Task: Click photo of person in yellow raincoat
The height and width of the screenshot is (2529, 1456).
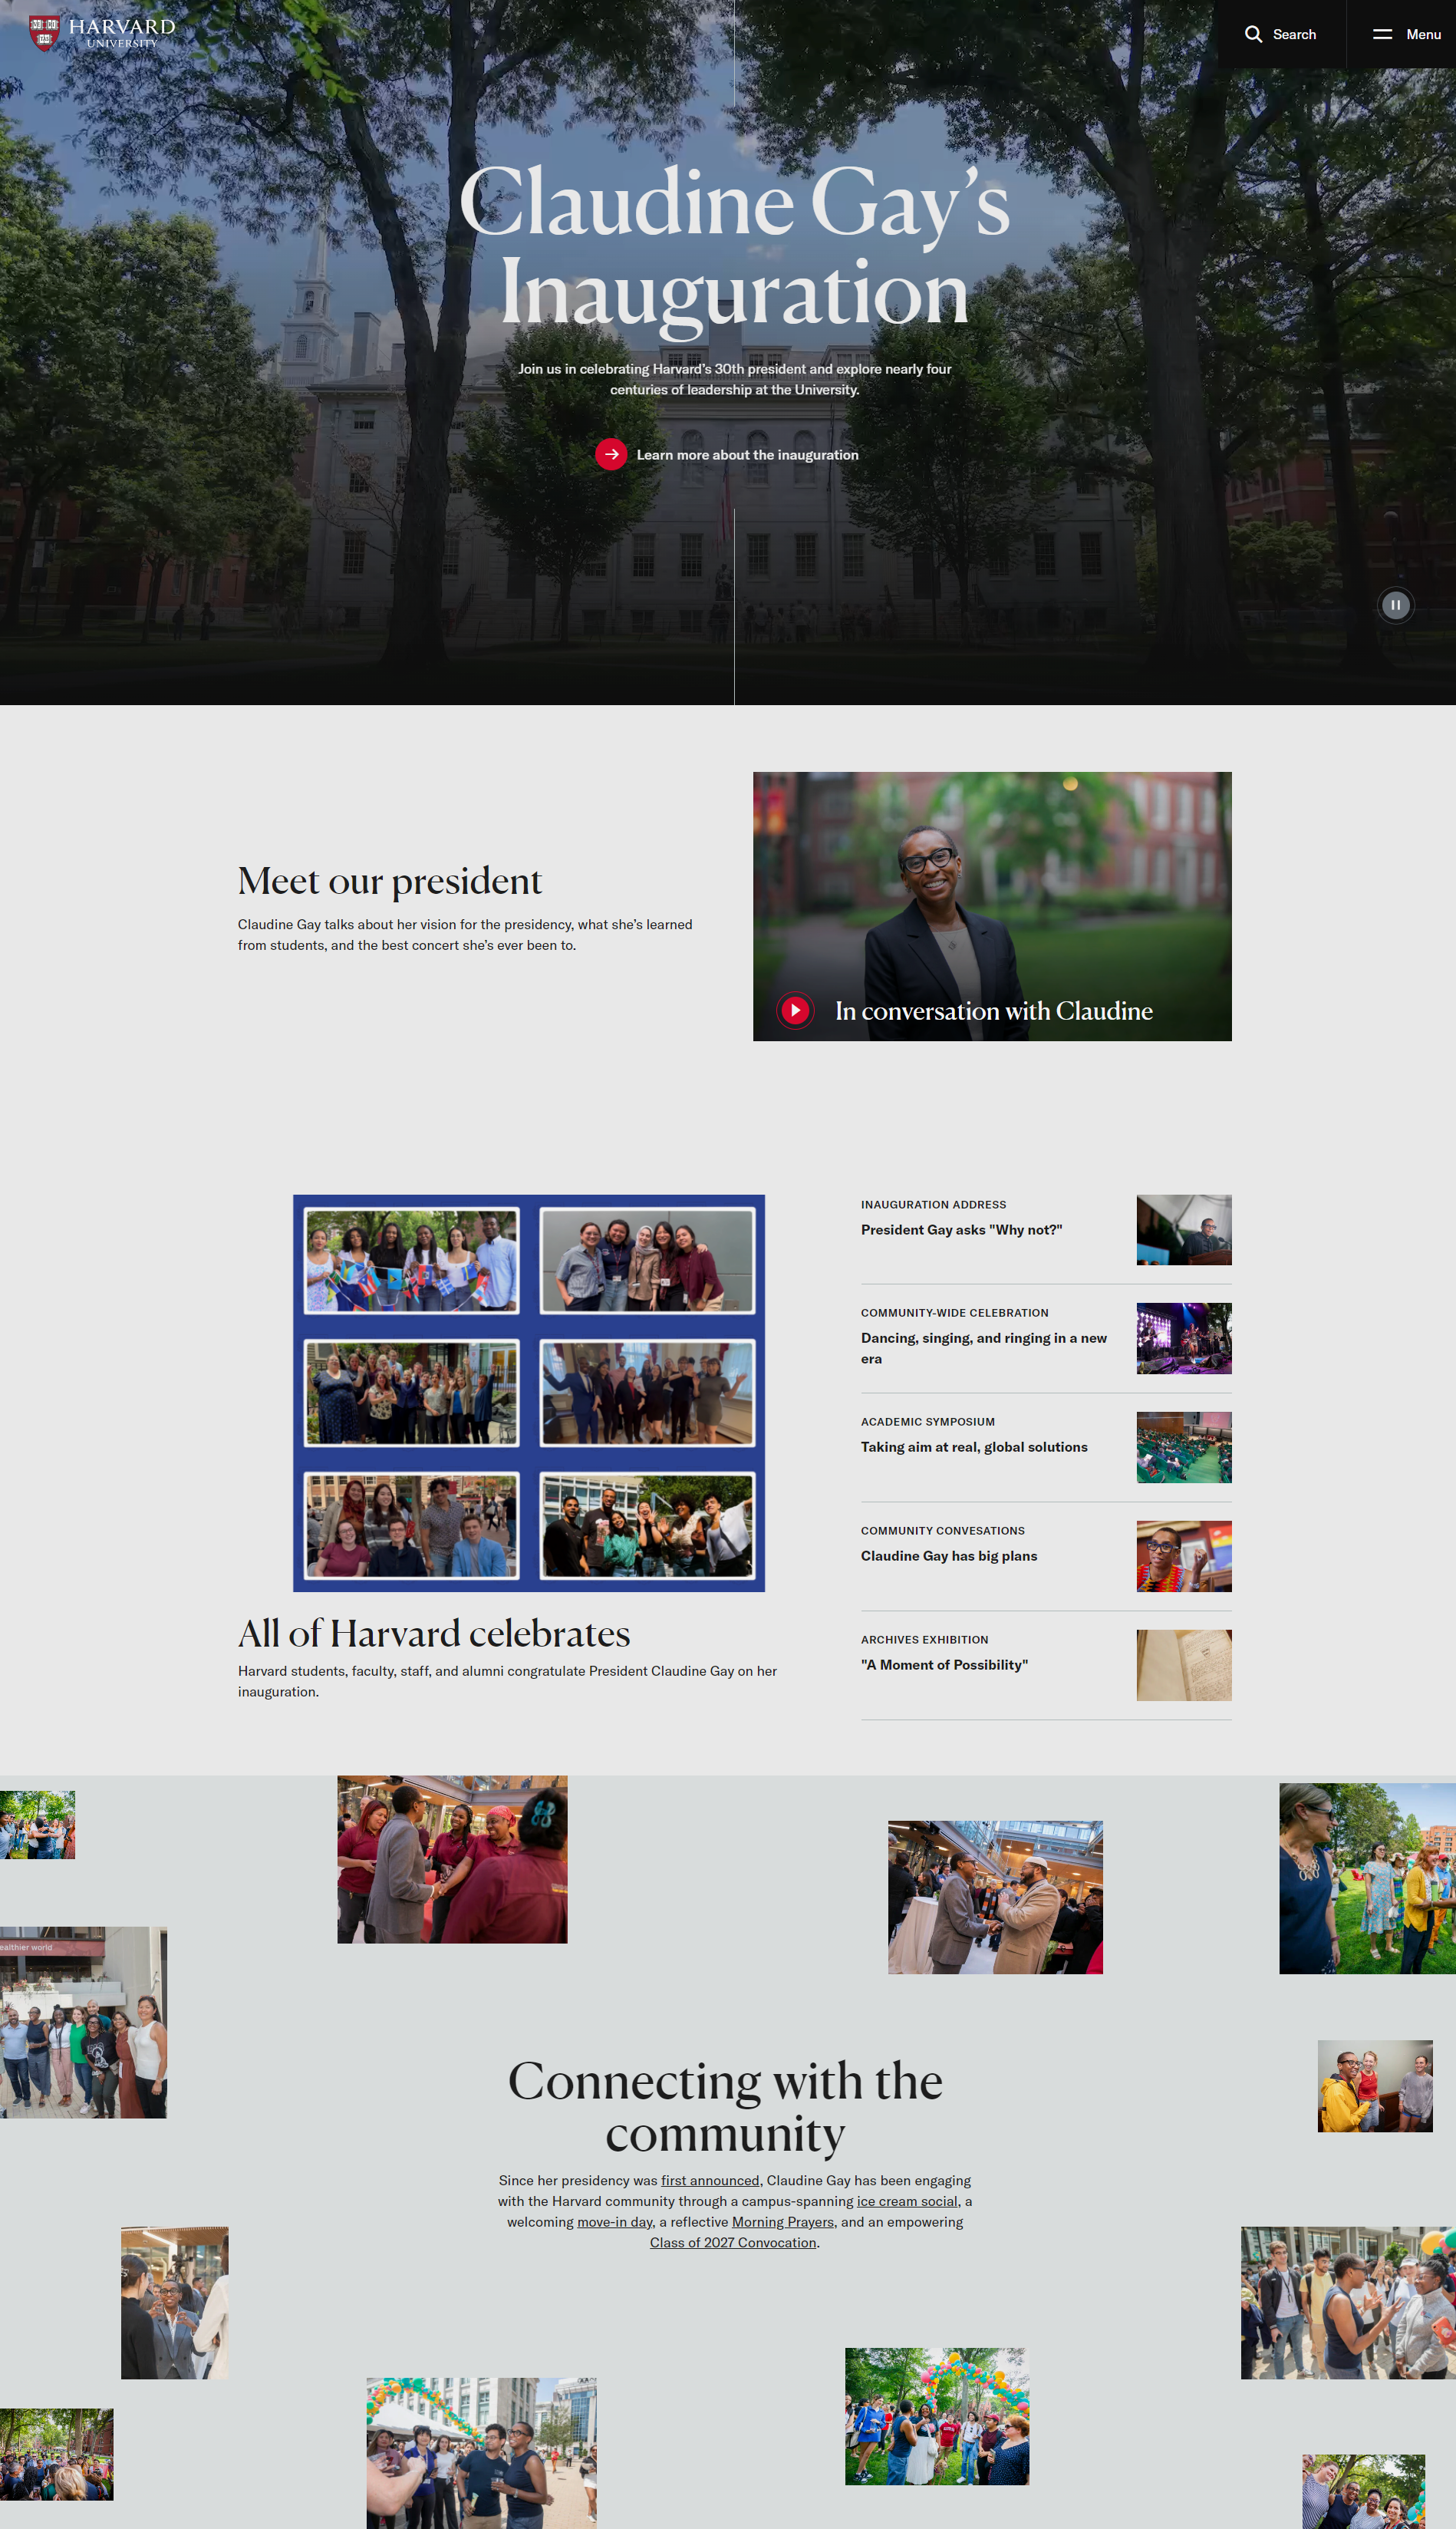Action: (1375, 2086)
